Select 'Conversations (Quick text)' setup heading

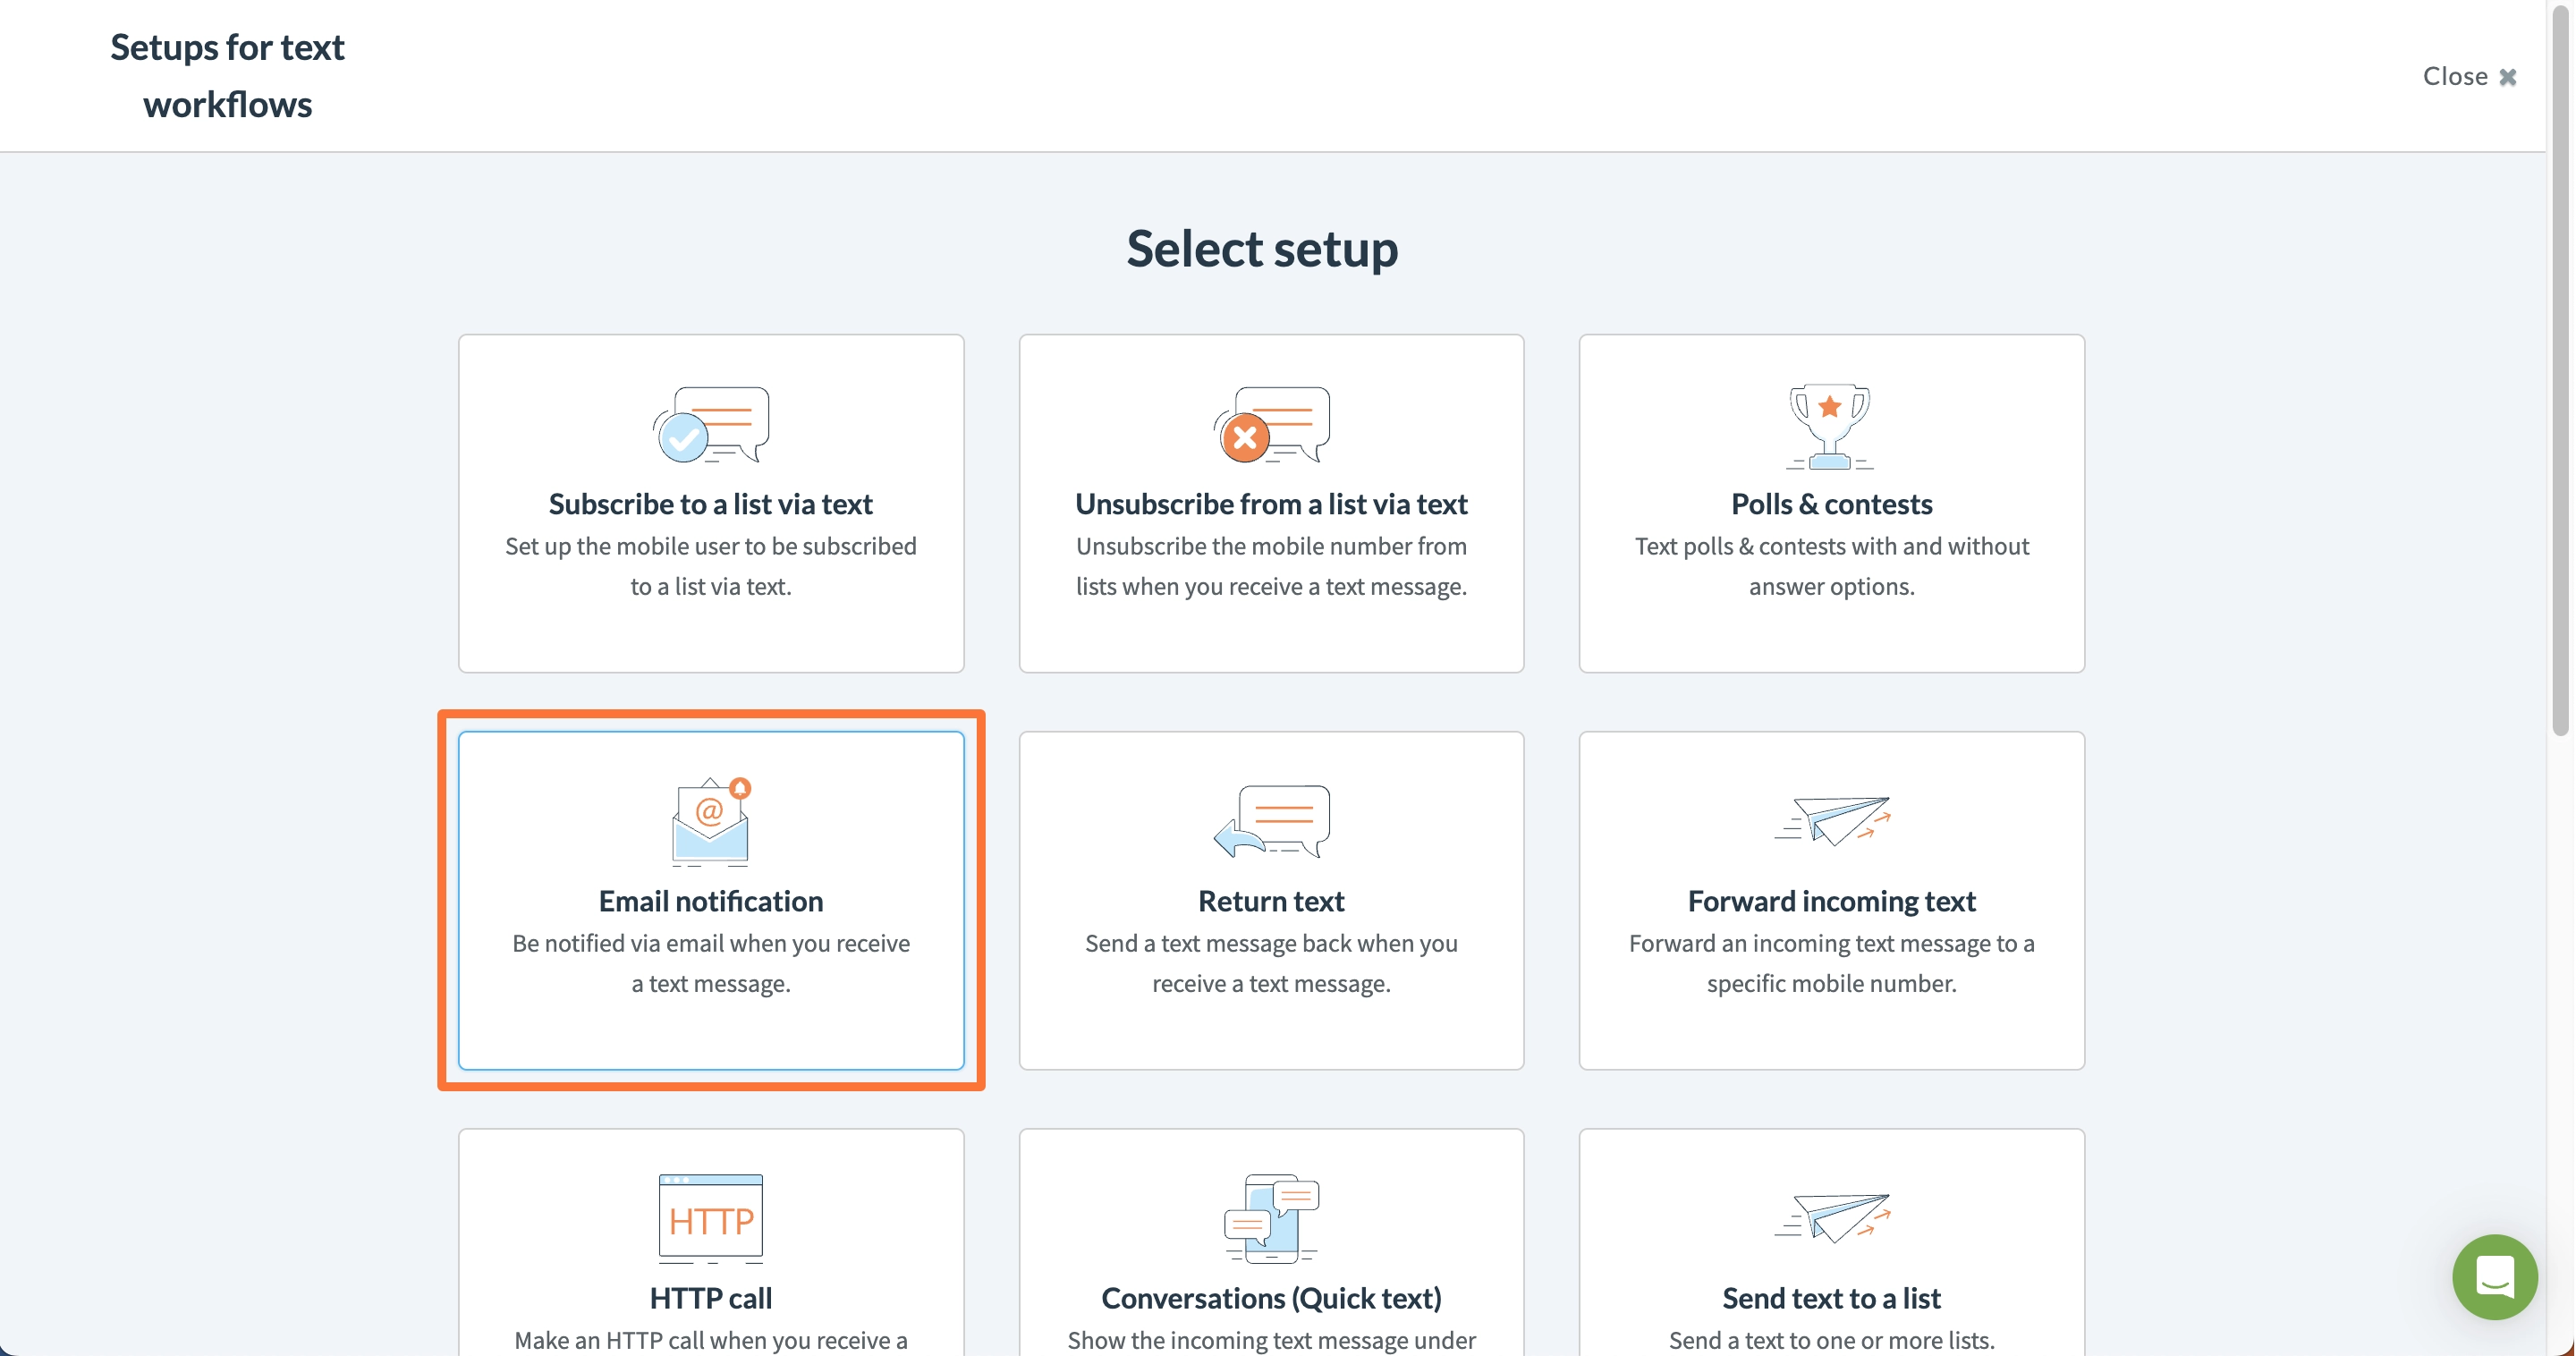(1271, 1298)
